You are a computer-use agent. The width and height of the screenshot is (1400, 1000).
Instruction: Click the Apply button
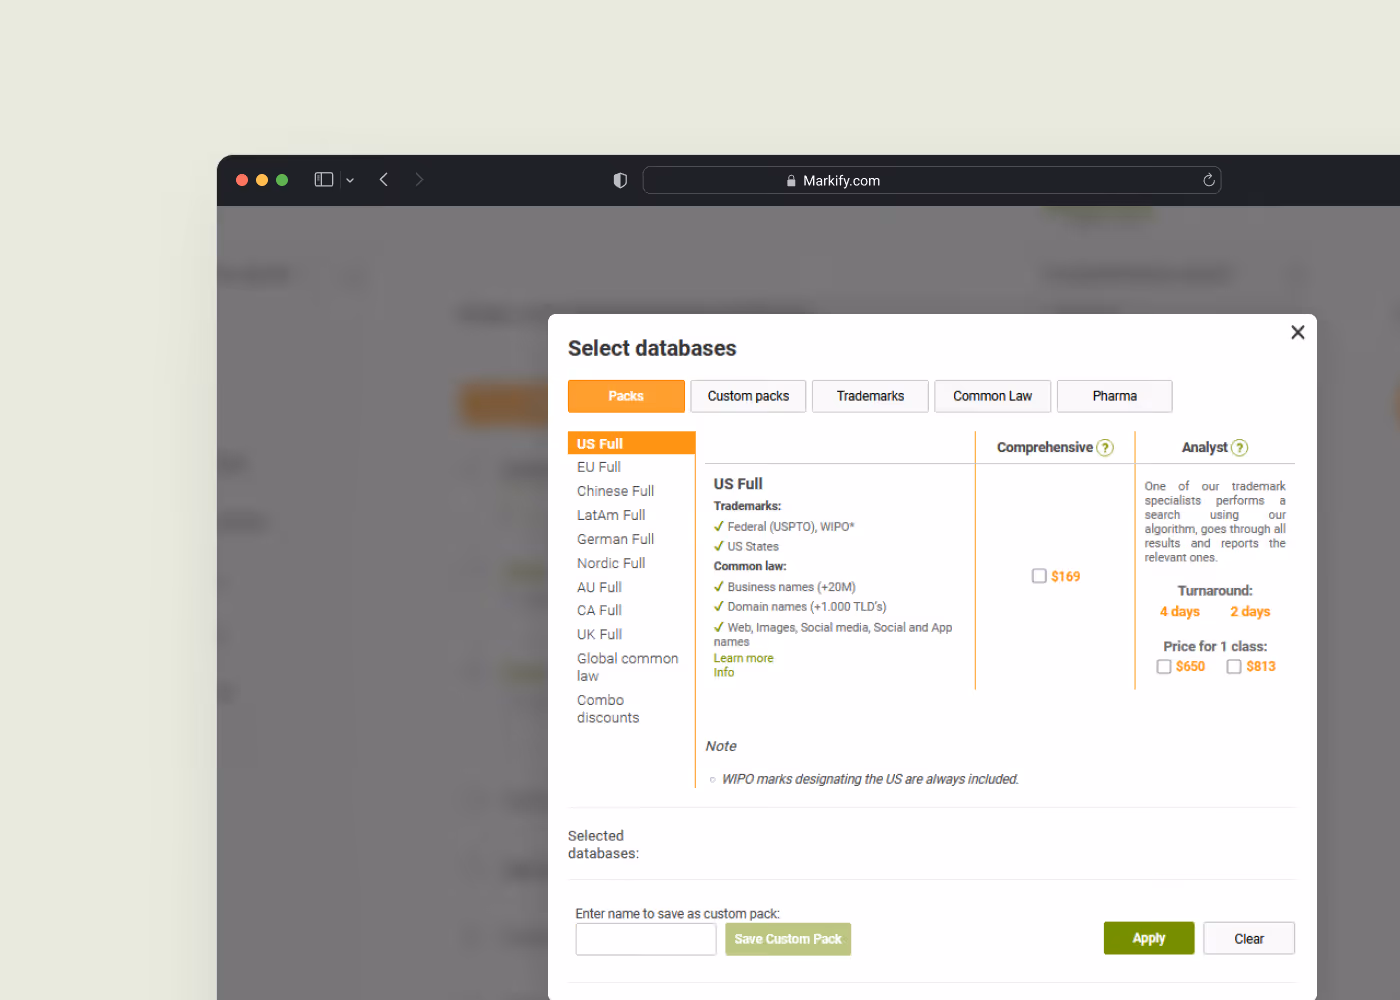click(1149, 938)
